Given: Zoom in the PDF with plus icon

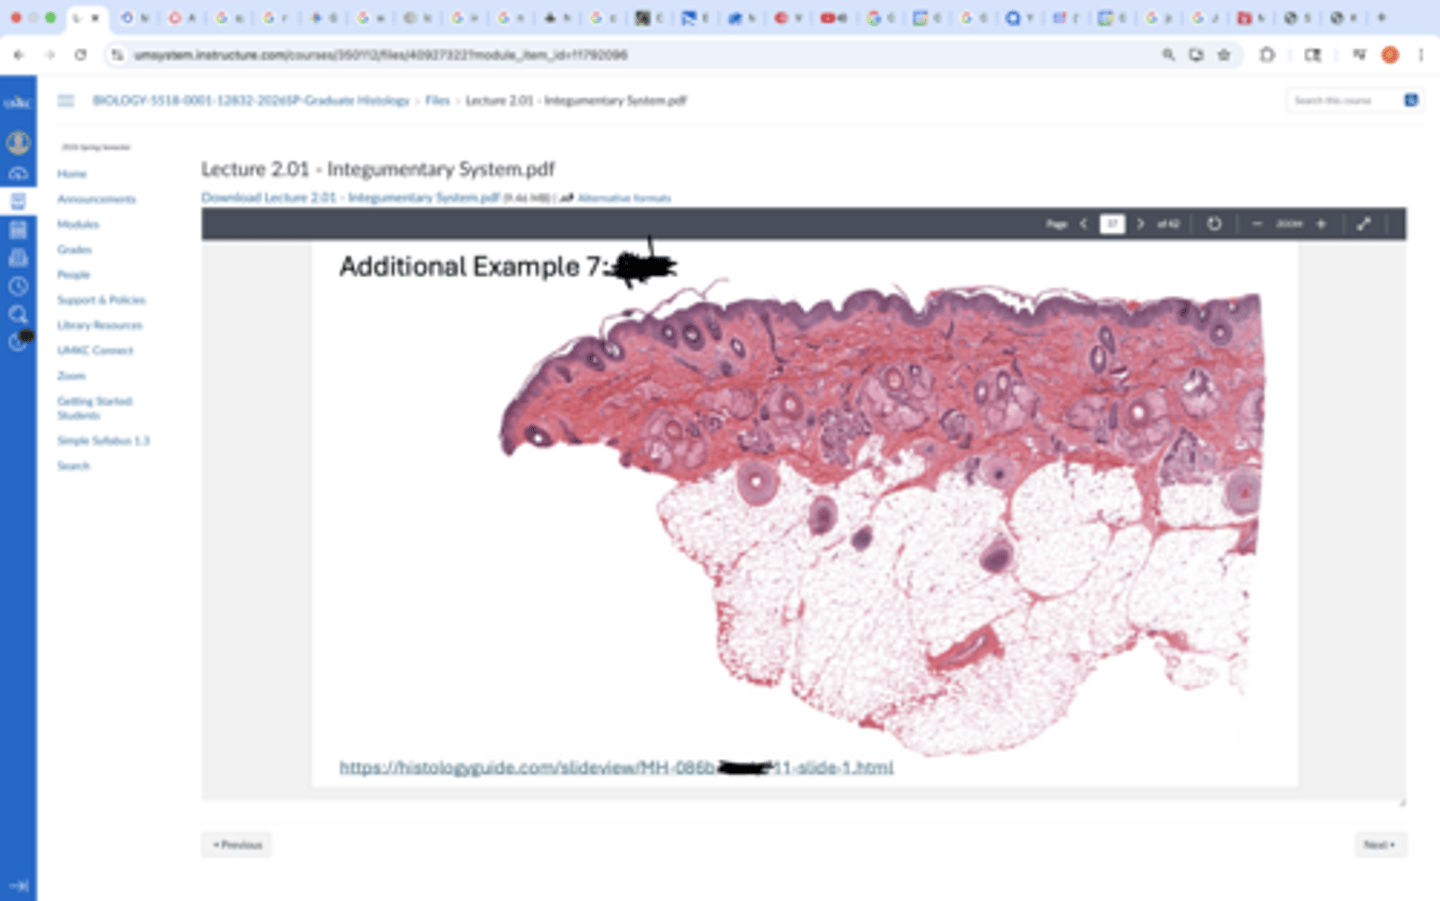Looking at the screenshot, I should 1321,224.
